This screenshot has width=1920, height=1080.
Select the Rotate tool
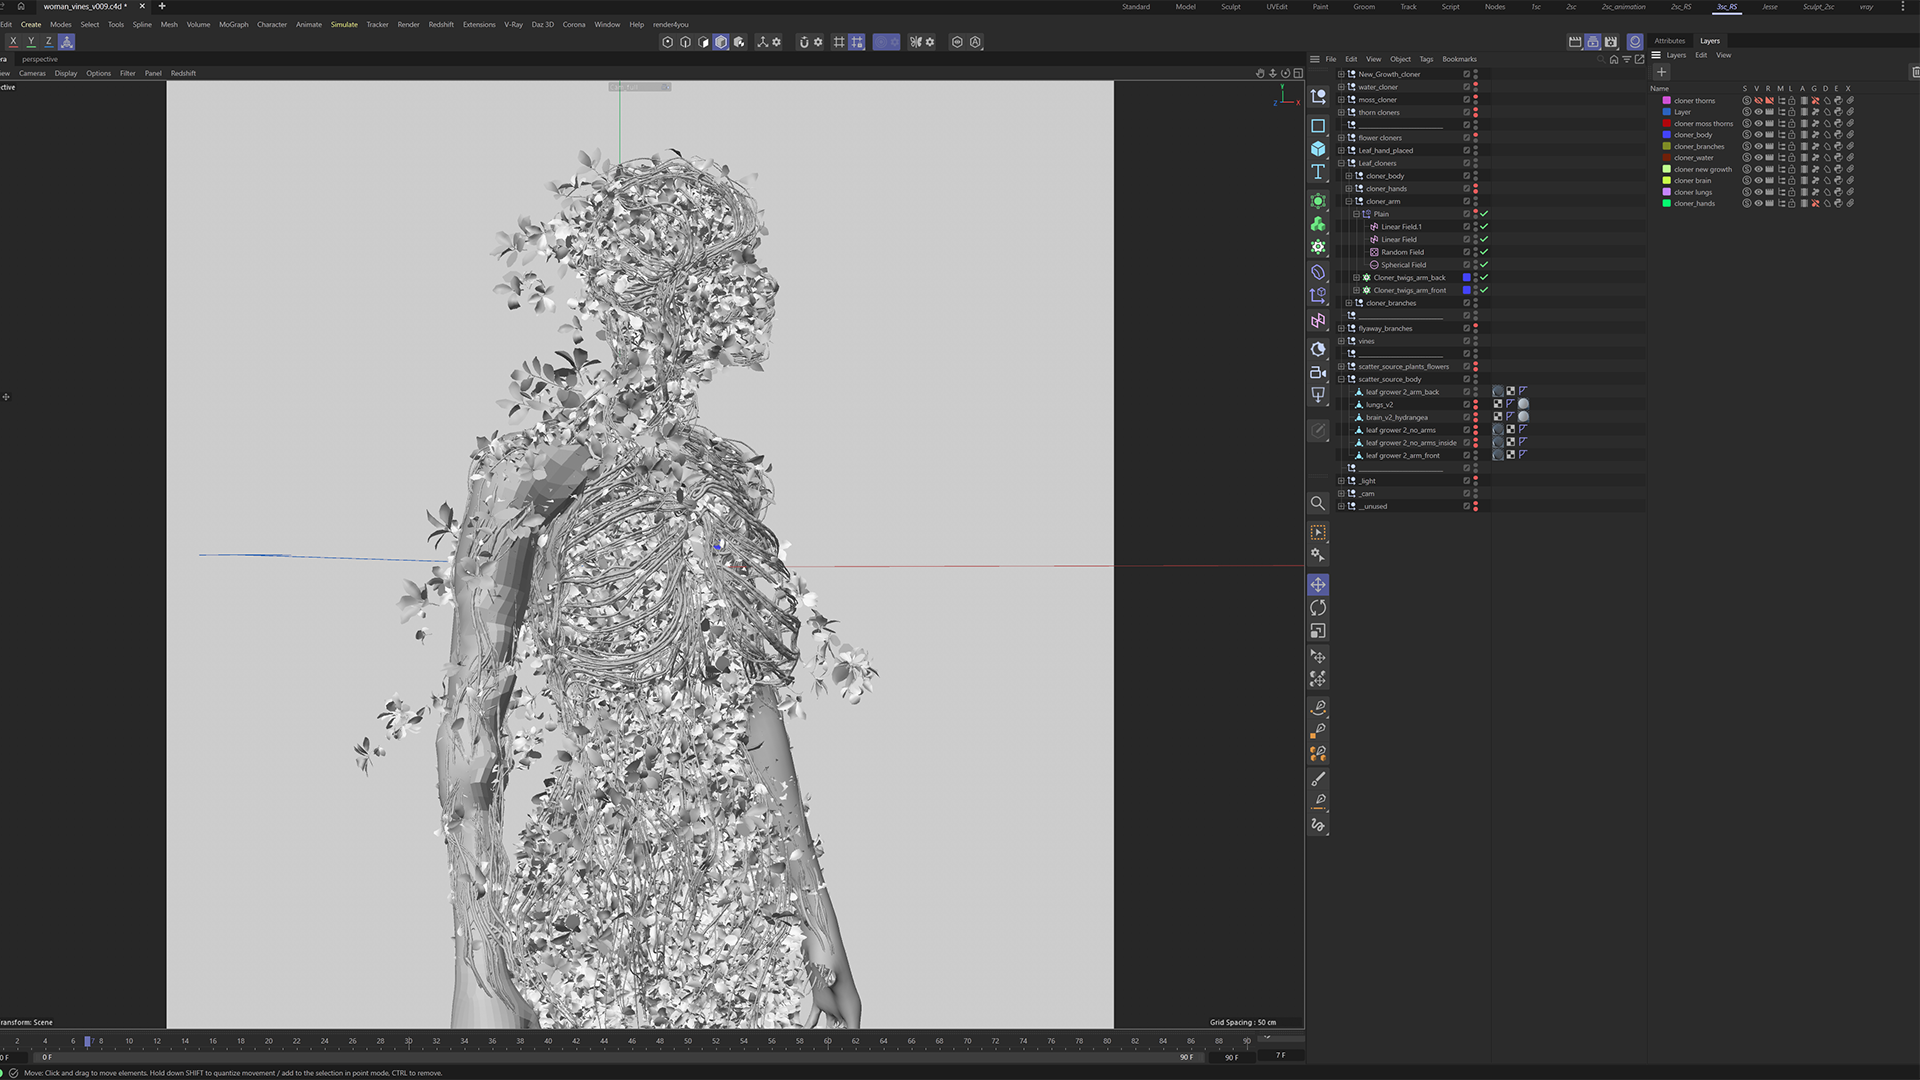point(1318,608)
